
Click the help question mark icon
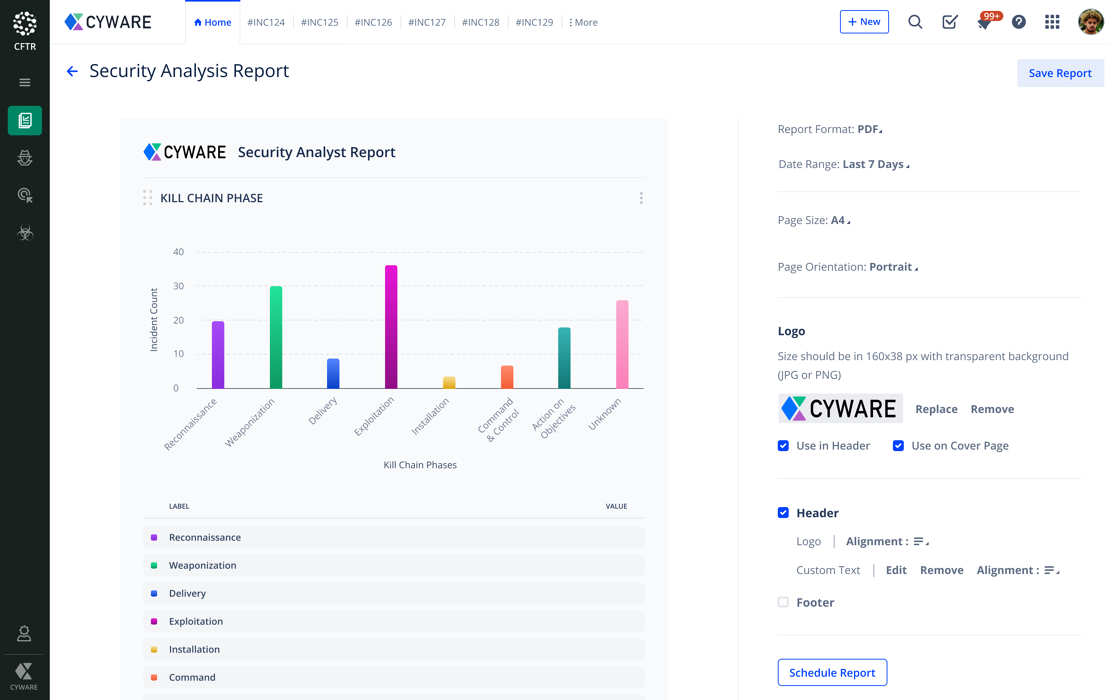pos(1018,22)
